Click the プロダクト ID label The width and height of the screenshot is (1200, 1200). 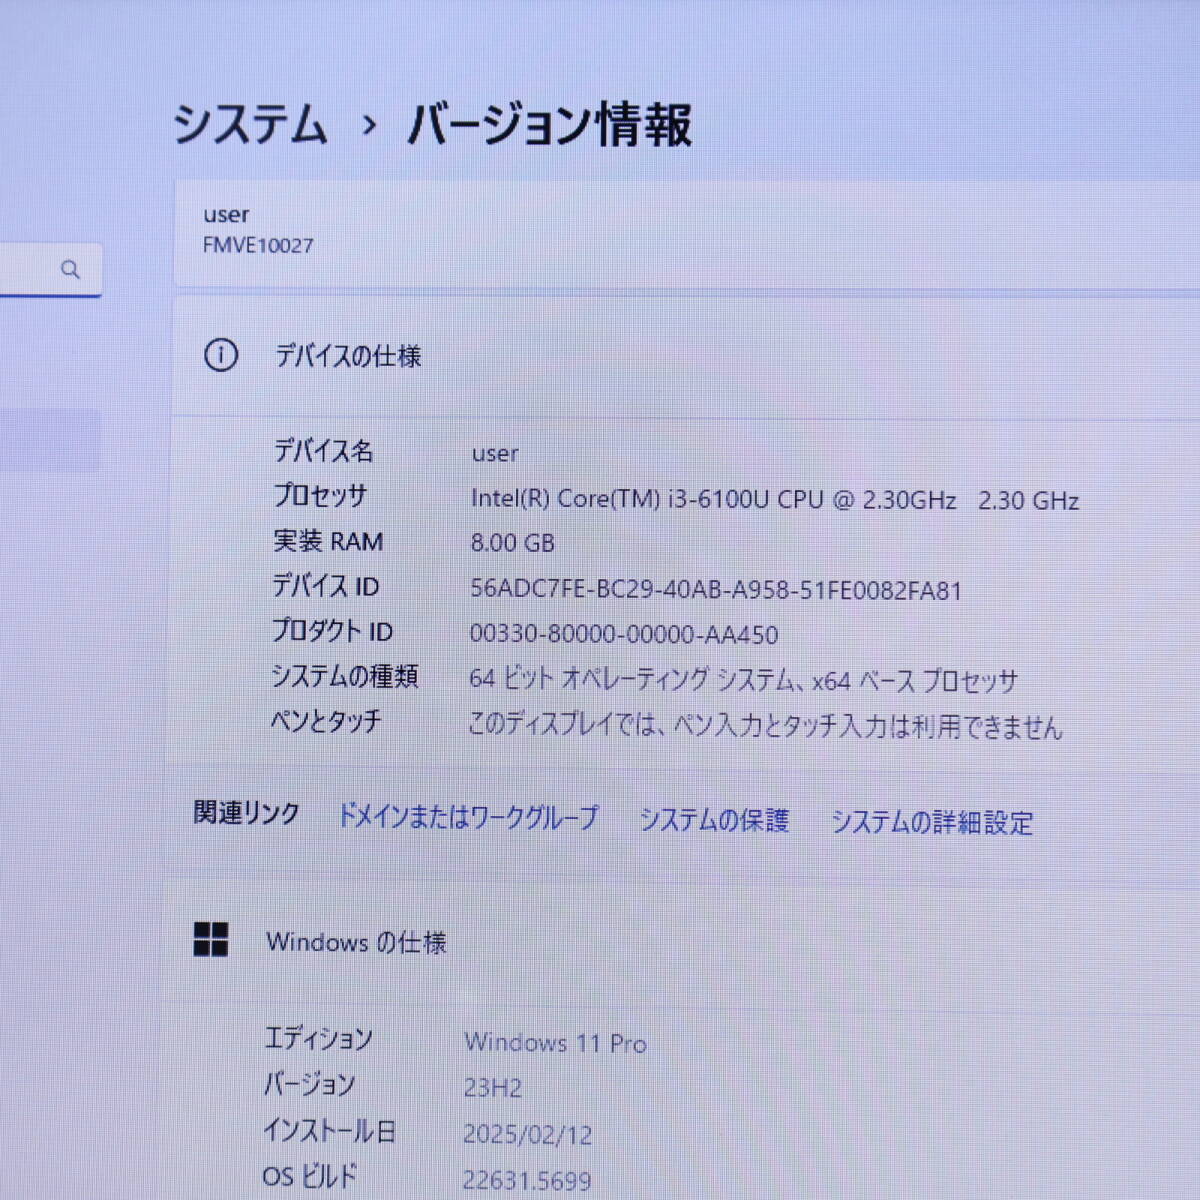[332, 631]
